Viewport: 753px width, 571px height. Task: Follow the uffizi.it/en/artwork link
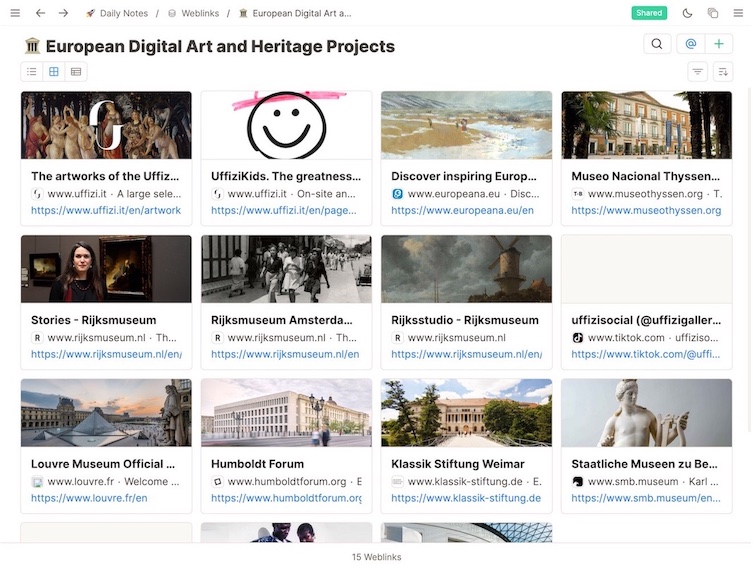[x=106, y=210]
